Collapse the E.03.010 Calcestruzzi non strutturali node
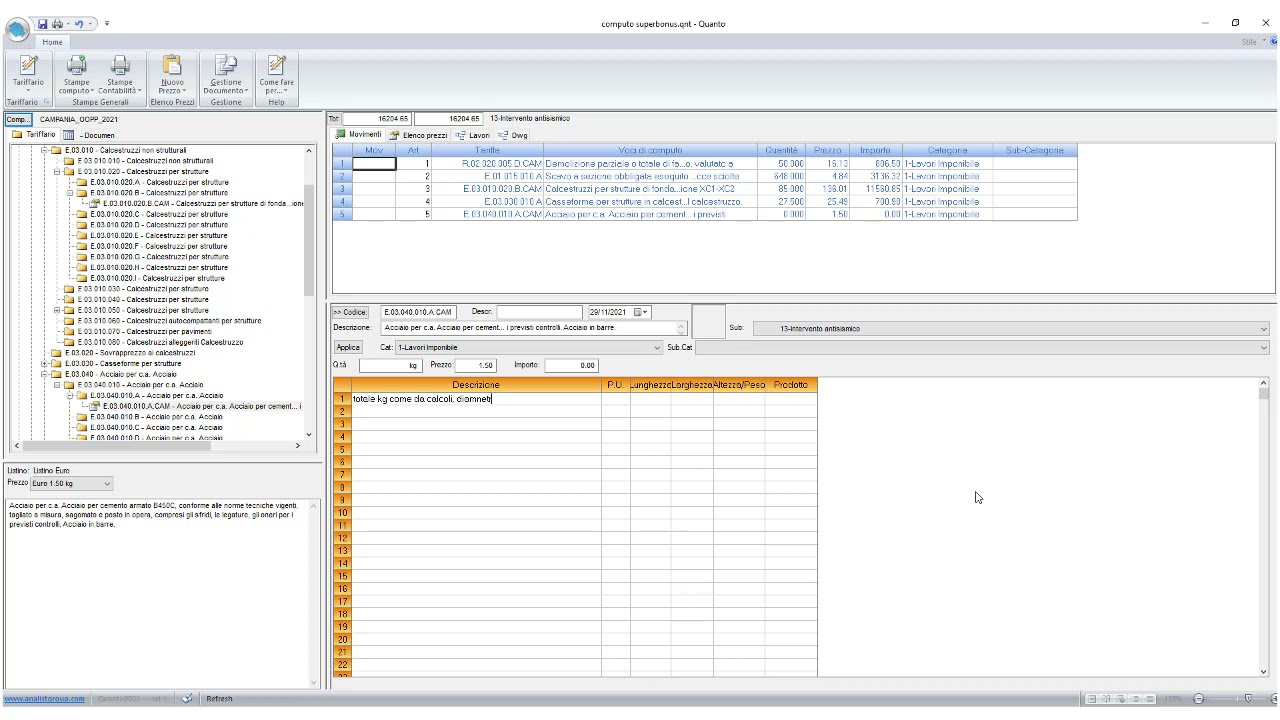 pyautogui.click(x=45, y=150)
